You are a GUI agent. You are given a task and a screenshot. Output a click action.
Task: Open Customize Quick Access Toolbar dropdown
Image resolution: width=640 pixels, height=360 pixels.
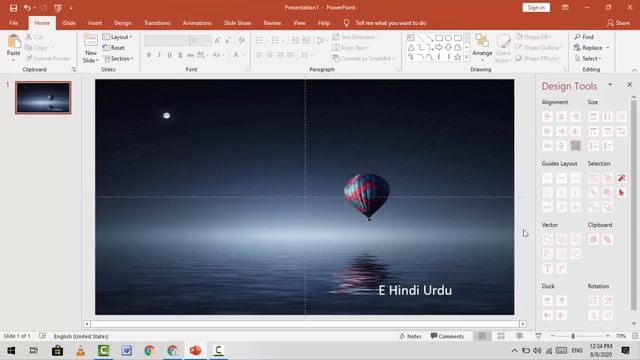[x=71, y=8]
